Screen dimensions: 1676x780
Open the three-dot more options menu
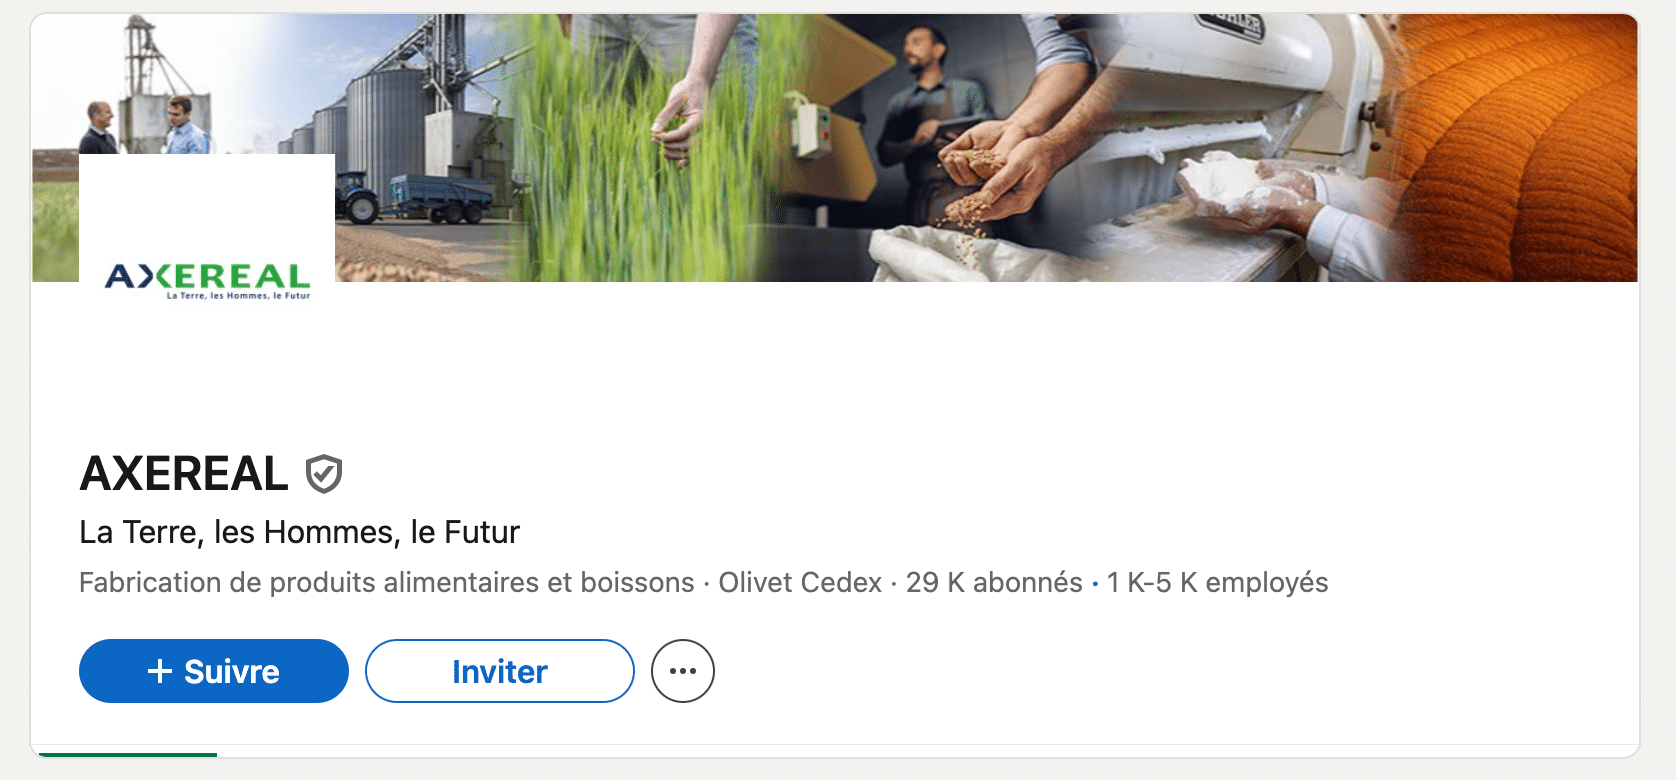click(683, 671)
